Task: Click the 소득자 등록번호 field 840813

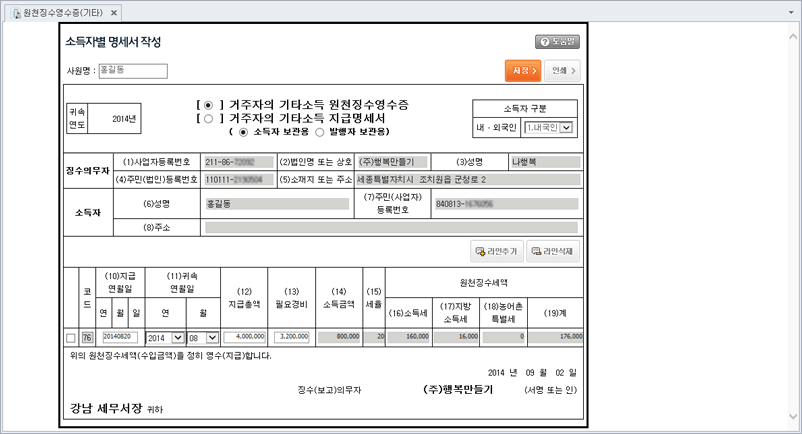Action: tap(506, 204)
